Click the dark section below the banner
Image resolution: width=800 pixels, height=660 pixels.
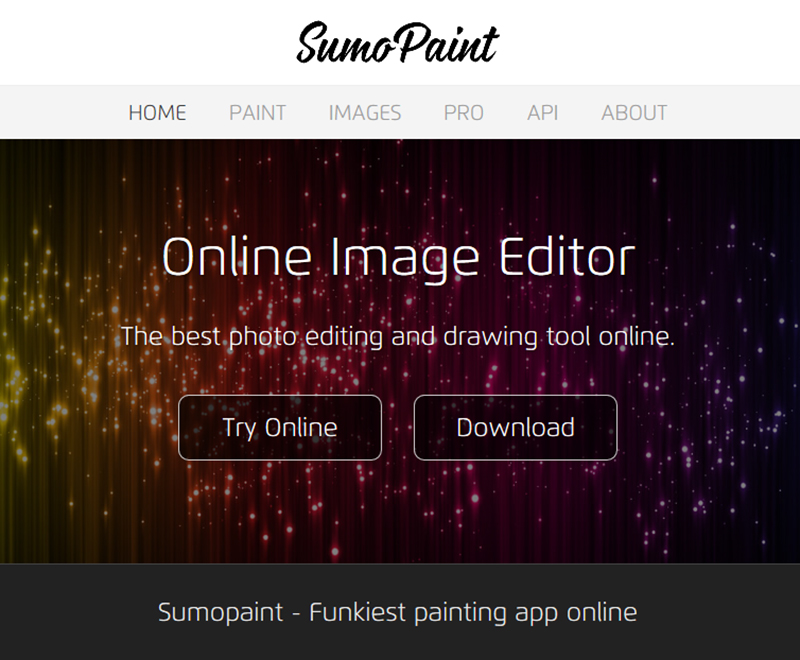(x=400, y=643)
